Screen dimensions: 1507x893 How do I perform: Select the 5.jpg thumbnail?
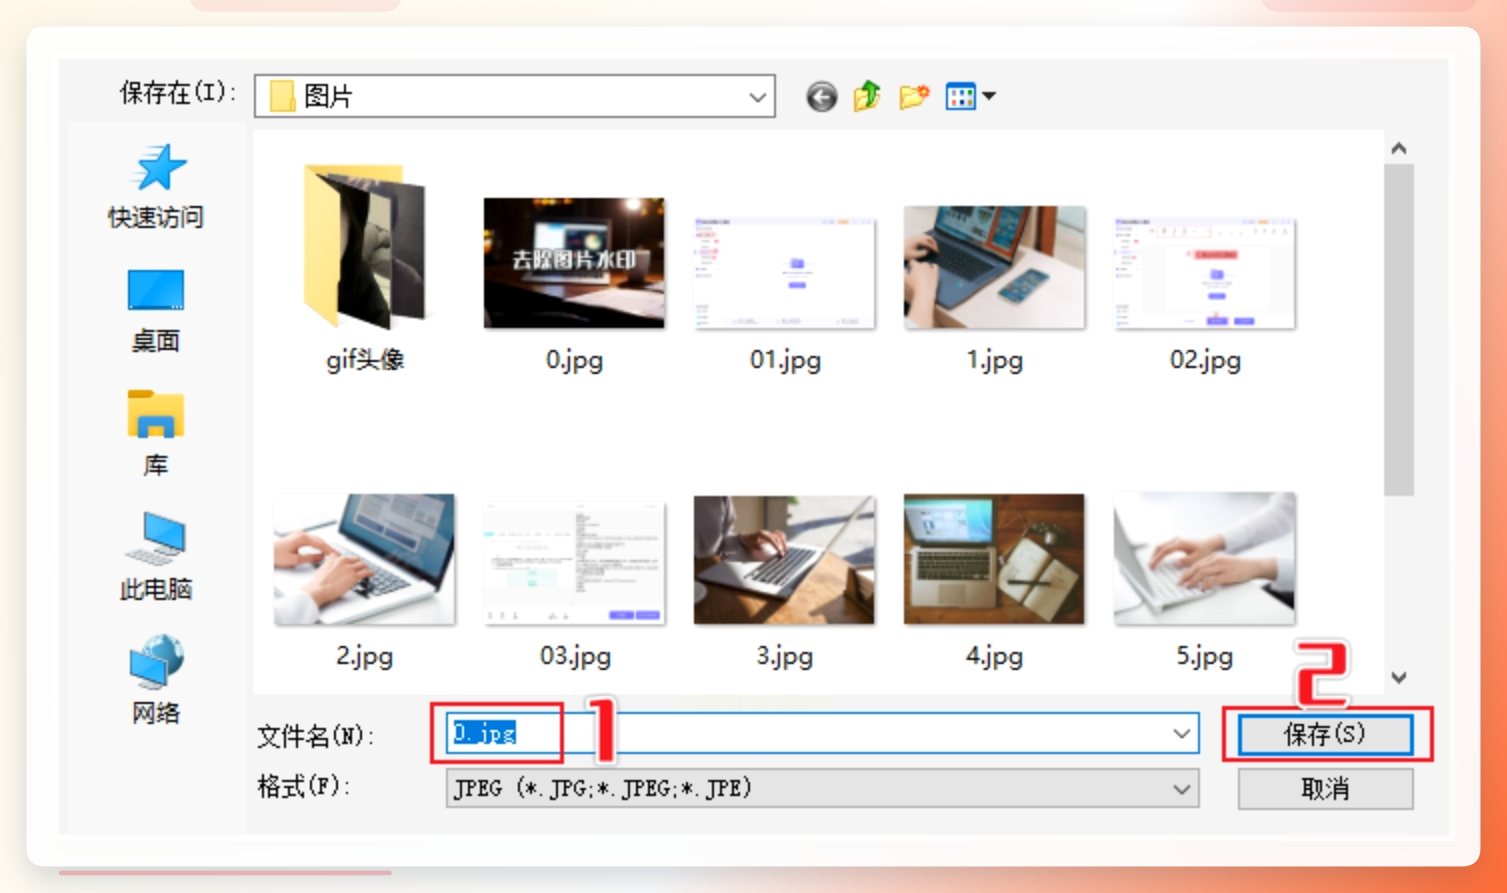pyautogui.click(x=1205, y=558)
